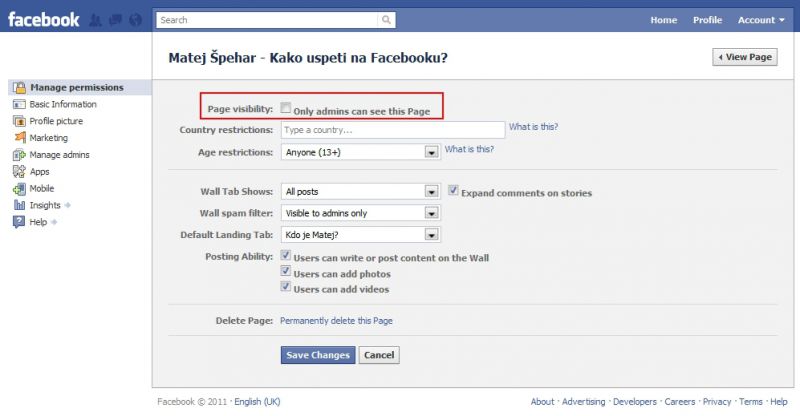Open the Insights chart icon

(19, 205)
